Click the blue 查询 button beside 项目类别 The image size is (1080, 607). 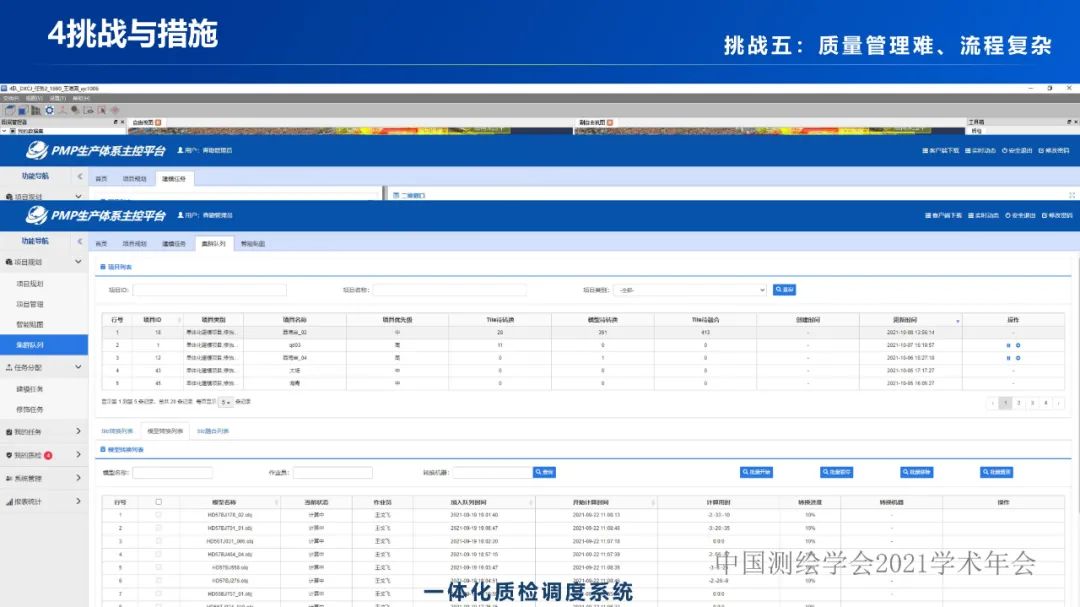(784, 290)
